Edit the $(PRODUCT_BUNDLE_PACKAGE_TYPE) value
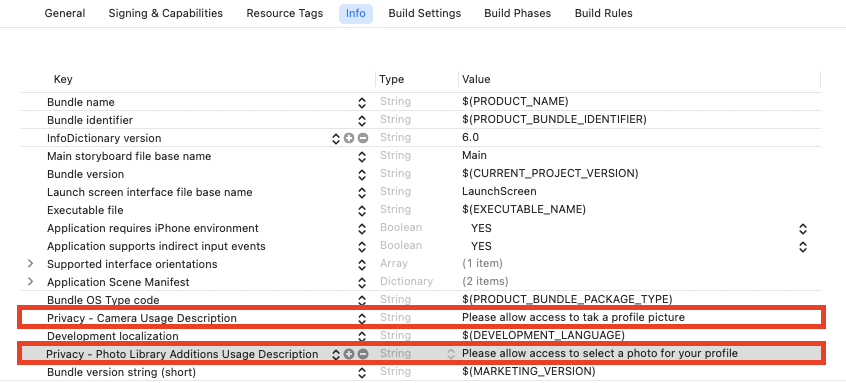846x383 pixels. click(567, 299)
